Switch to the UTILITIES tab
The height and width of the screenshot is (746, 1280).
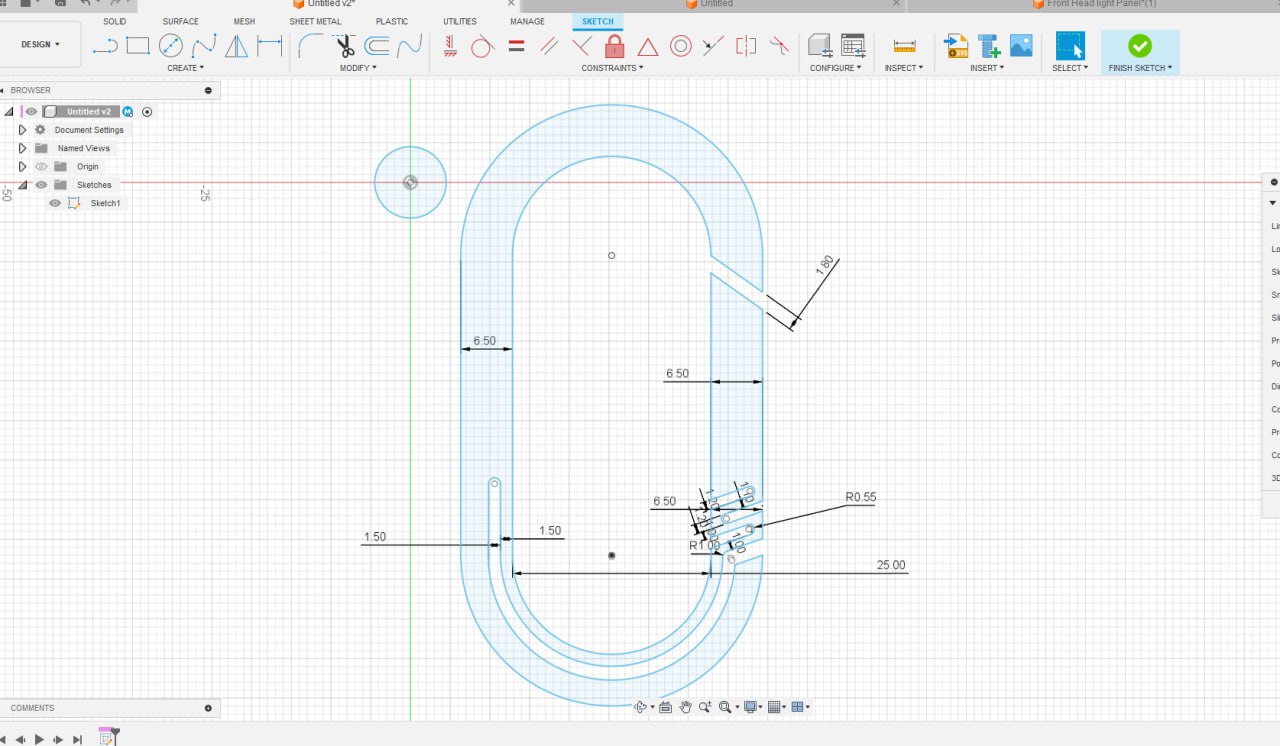coord(460,21)
